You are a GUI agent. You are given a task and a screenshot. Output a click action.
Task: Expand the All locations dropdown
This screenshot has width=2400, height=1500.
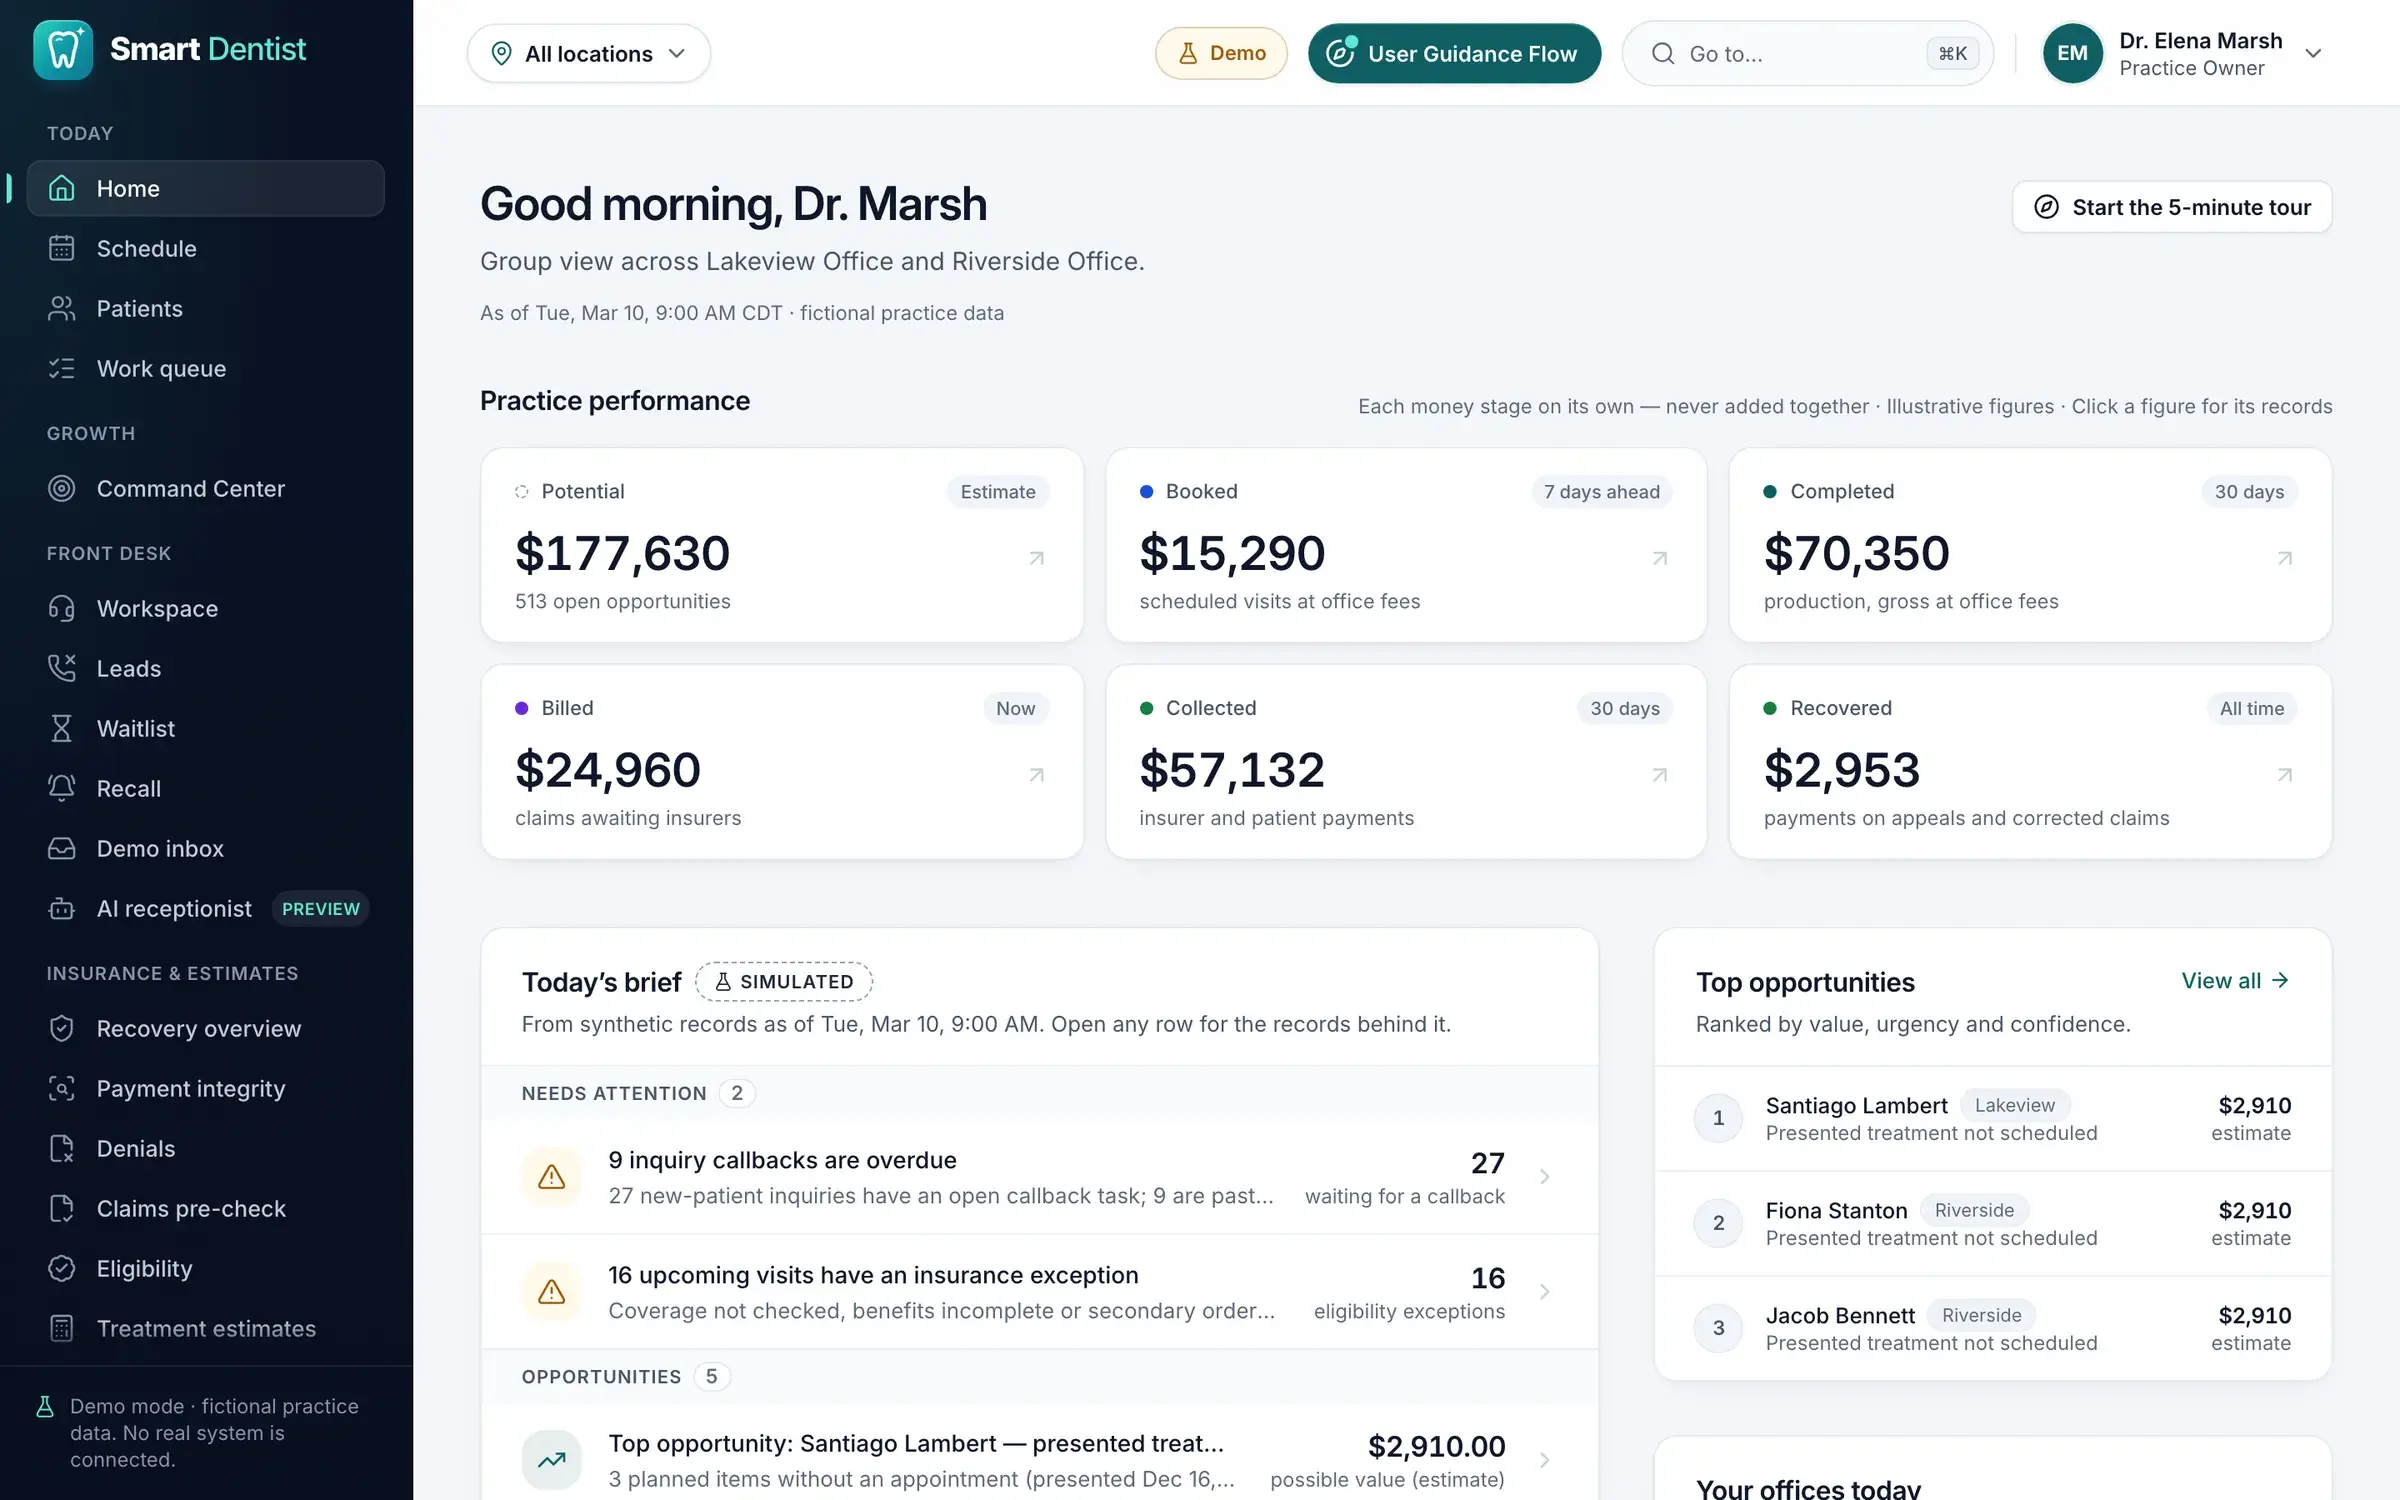click(x=588, y=53)
